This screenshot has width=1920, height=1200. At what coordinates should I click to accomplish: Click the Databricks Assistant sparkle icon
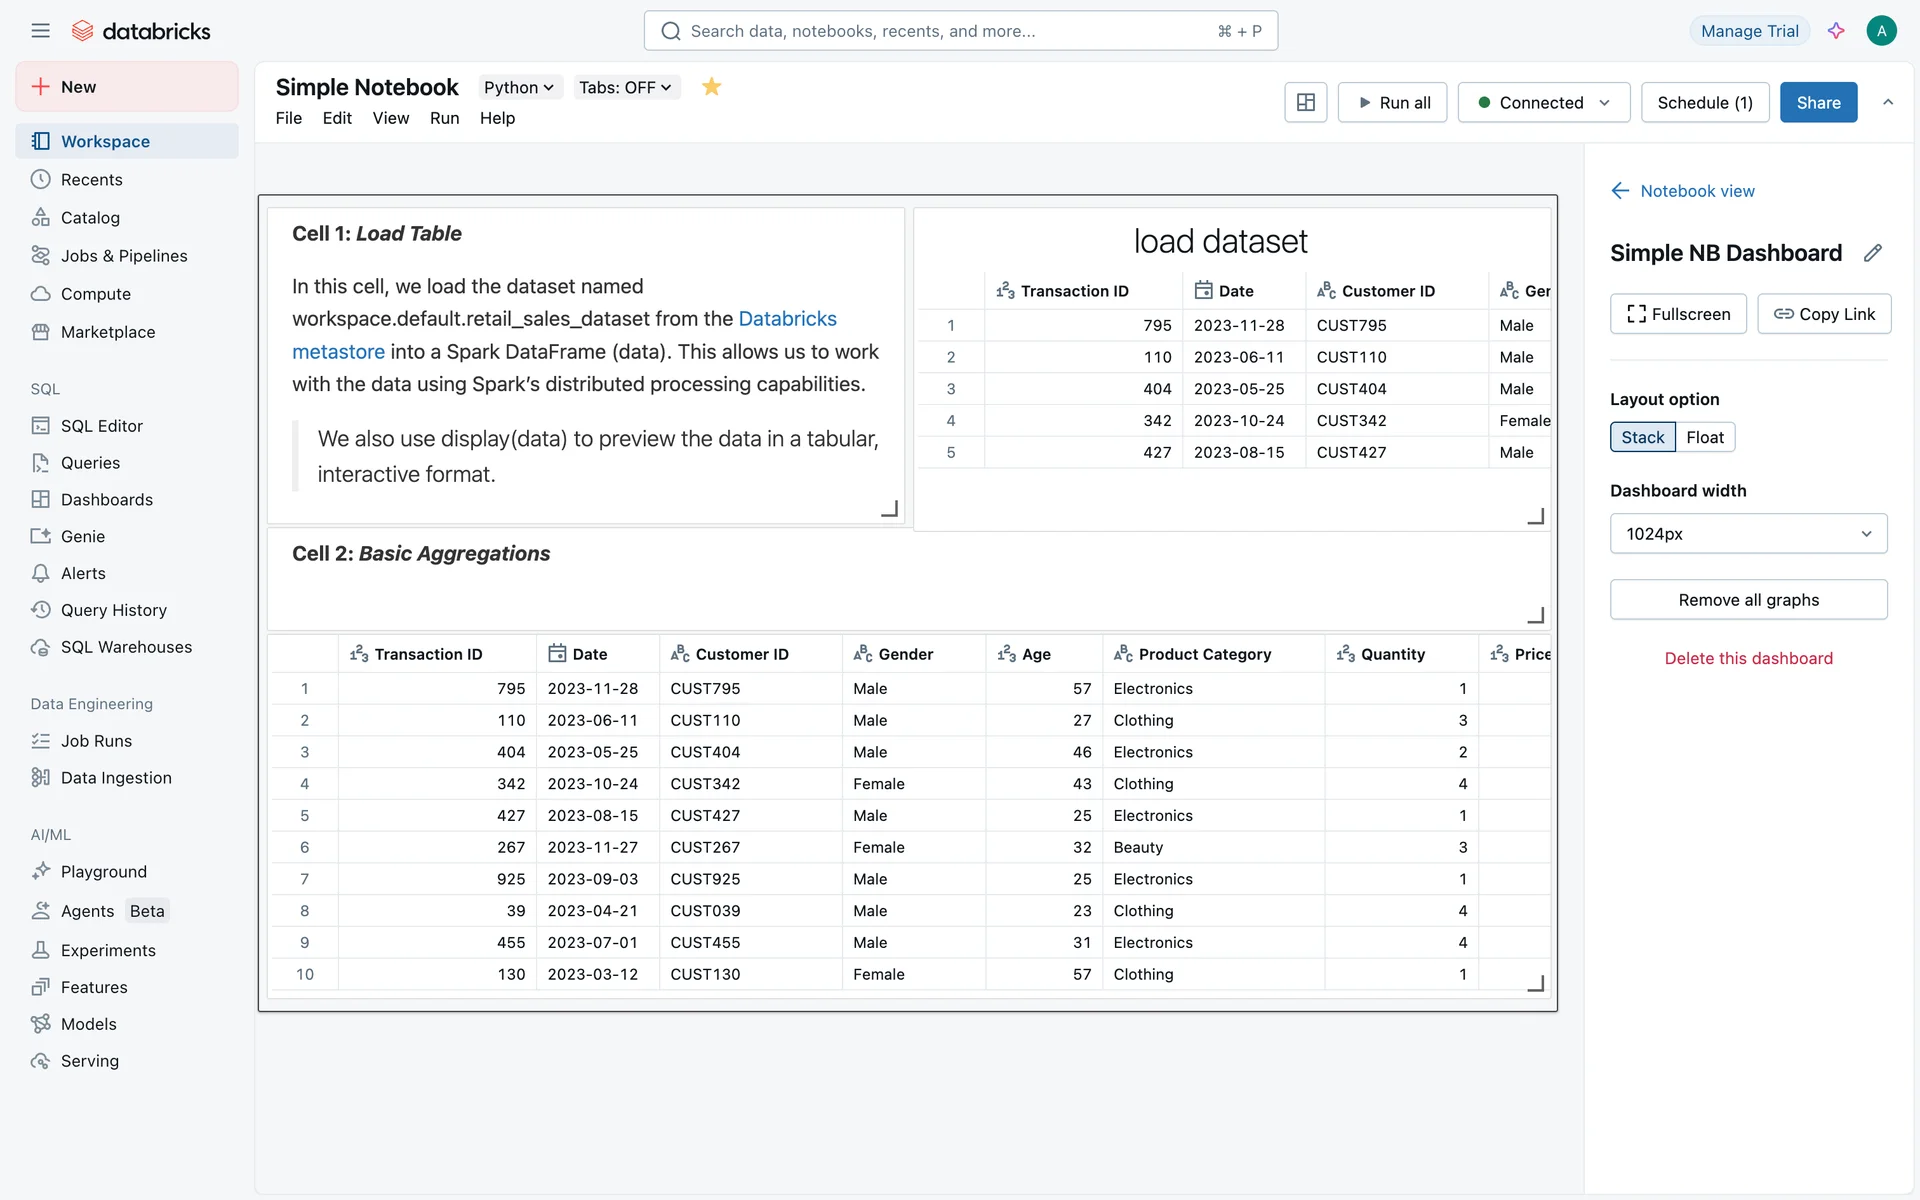pyautogui.click(x=1836, y=31)
